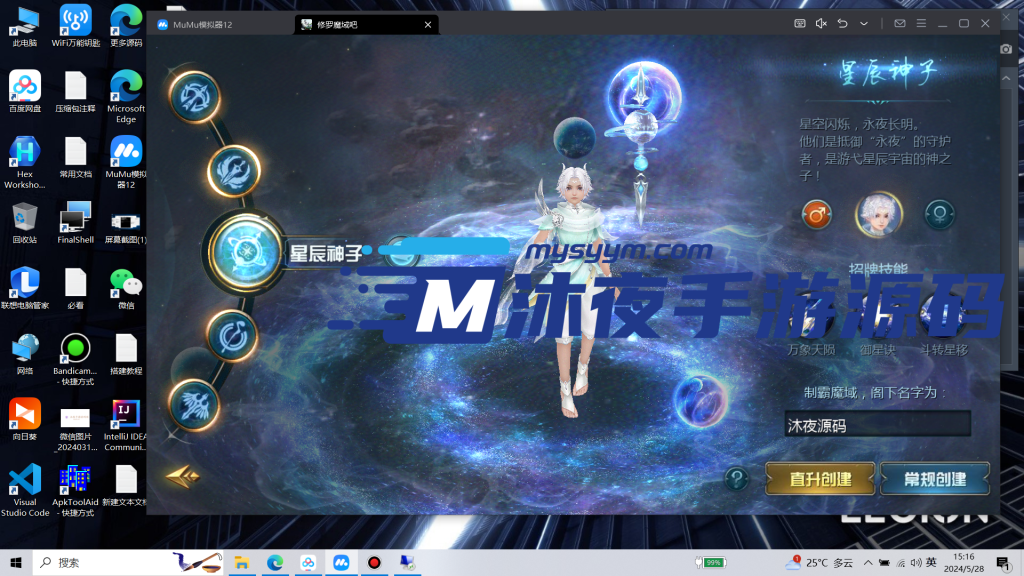Open the toolbar chevron dropdown
The height and width of the screenshot is (576, 1024).
pos(864,22)
